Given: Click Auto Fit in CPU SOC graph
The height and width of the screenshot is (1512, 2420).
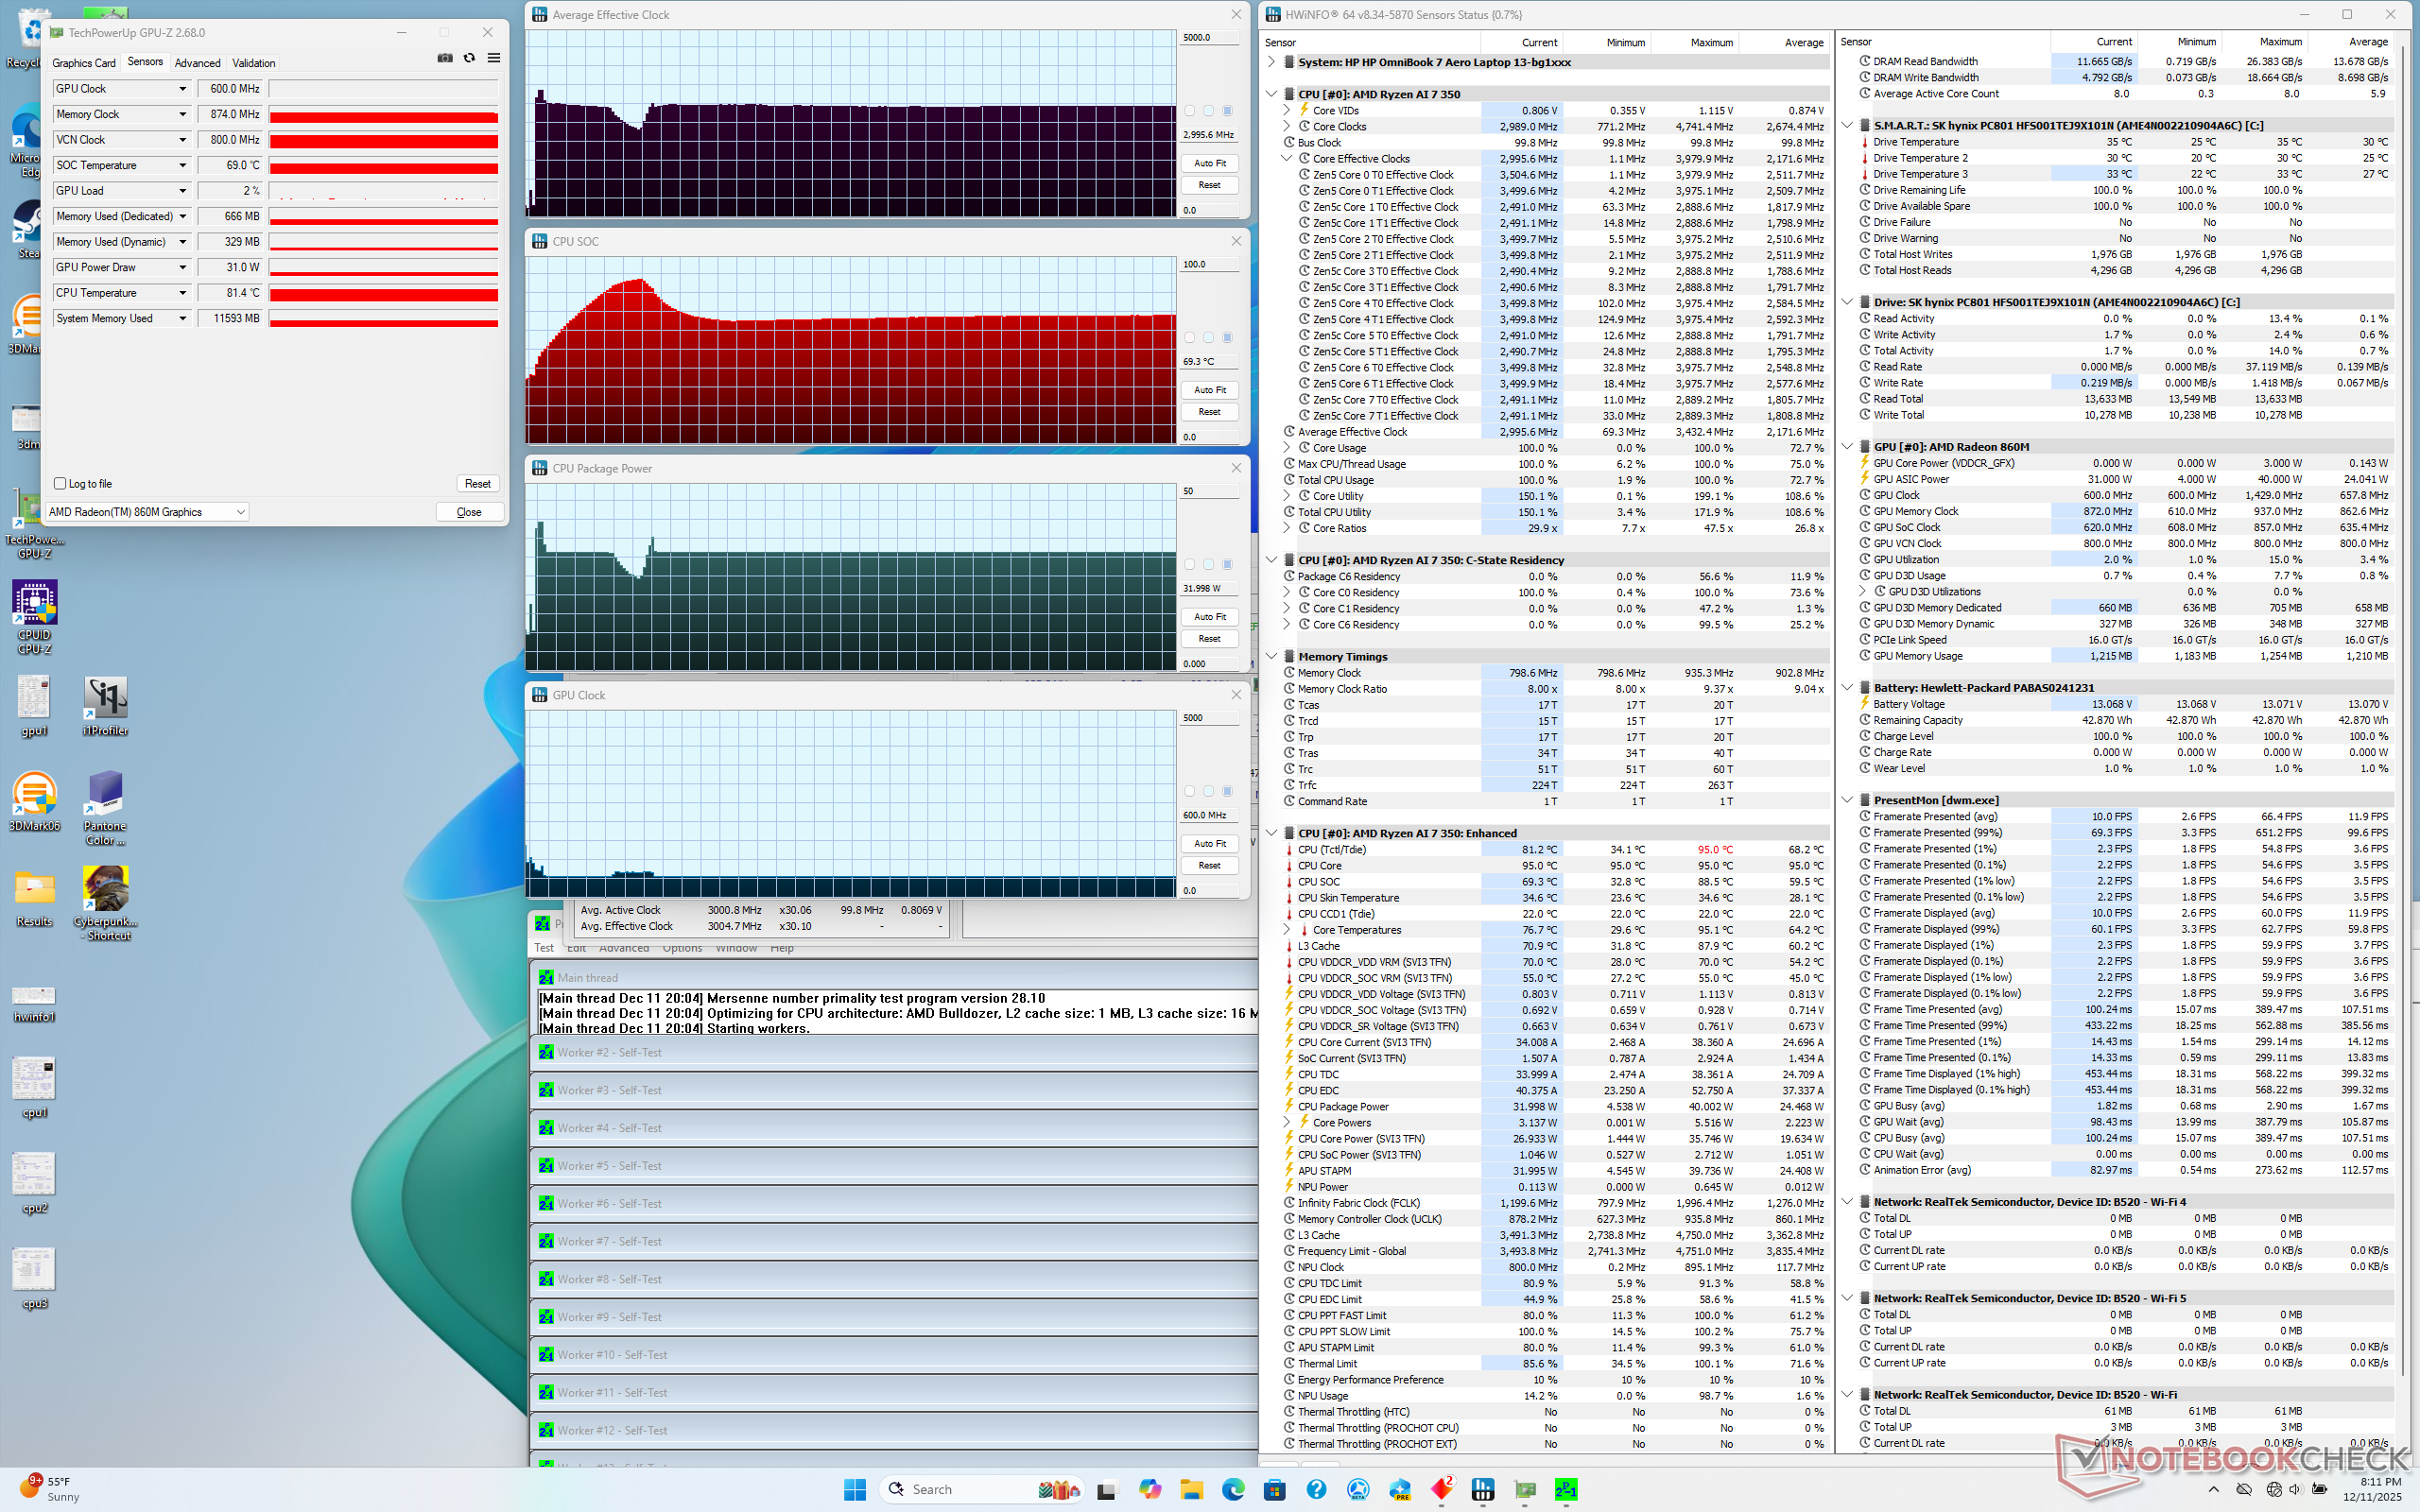Looking at the screenshot, I should (x=1209, y=390).
